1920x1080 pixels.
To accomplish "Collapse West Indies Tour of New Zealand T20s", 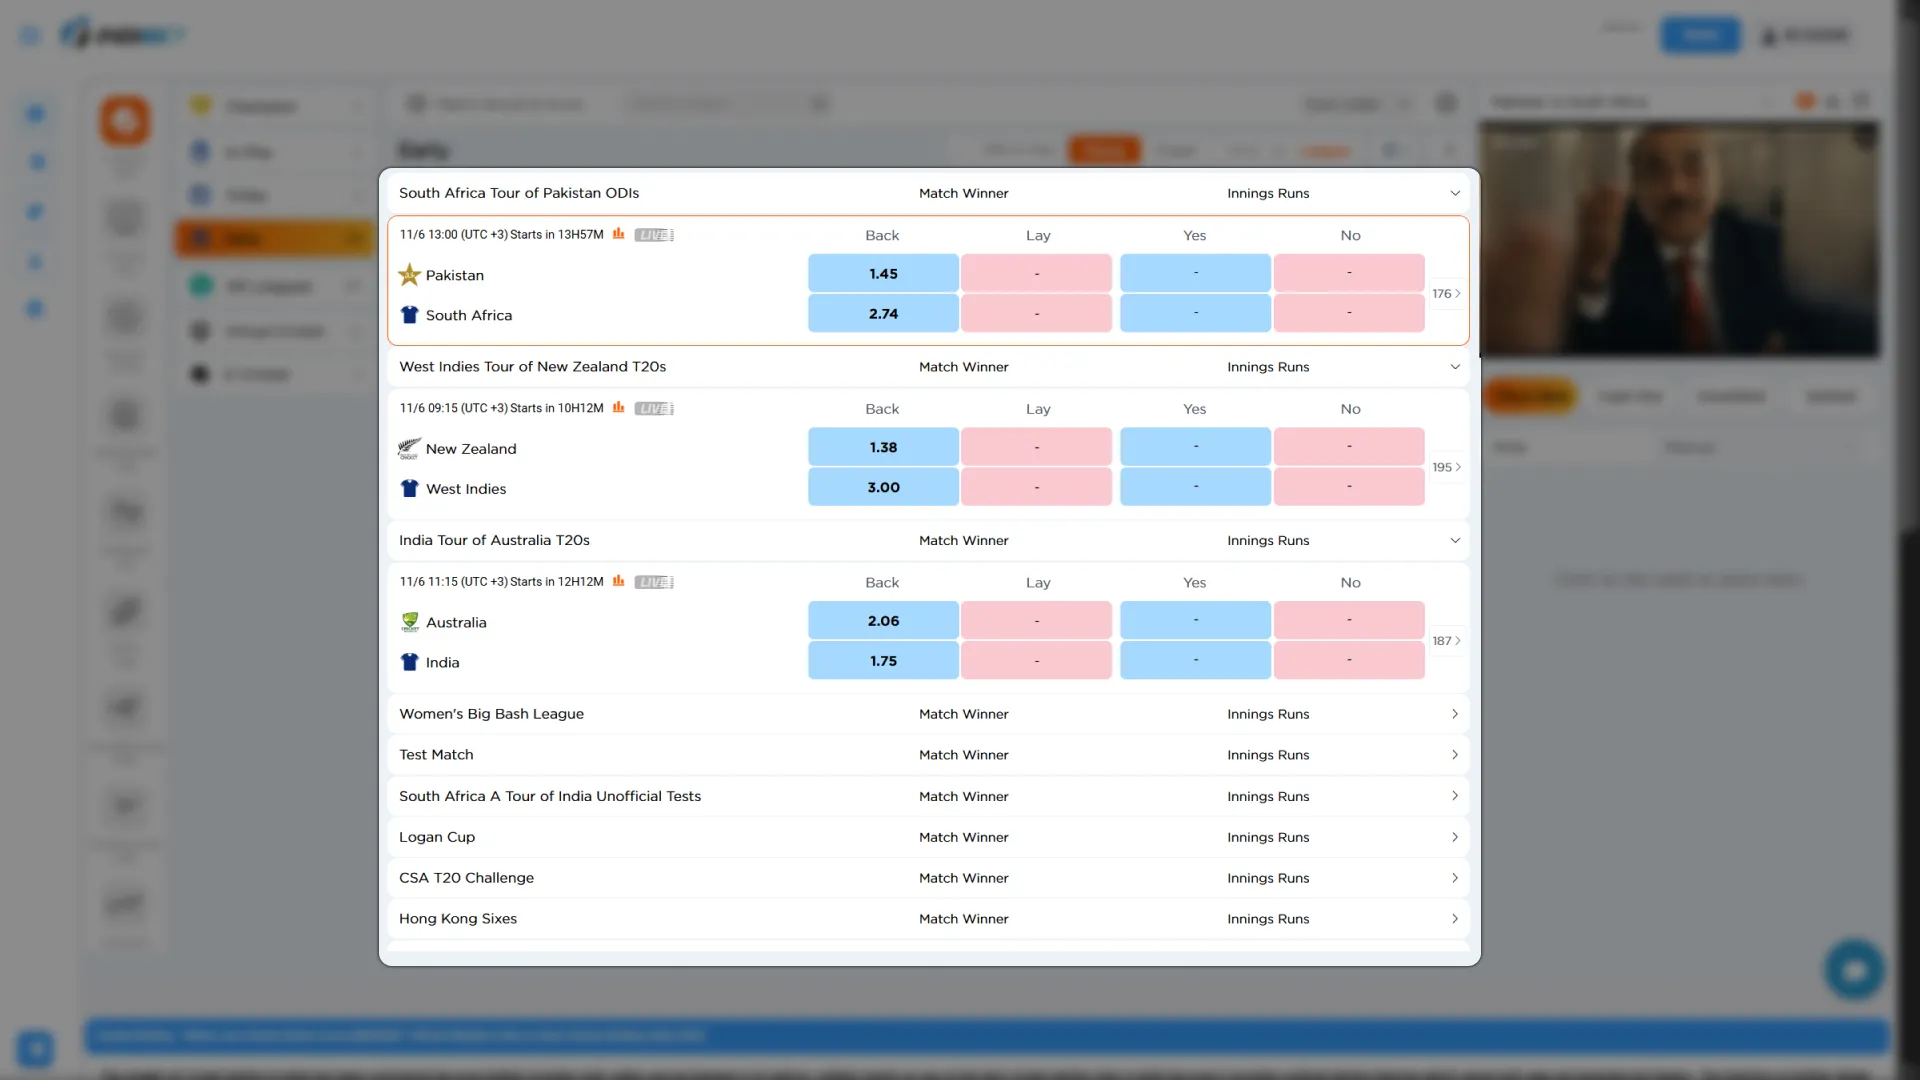I will [1455, 367].
